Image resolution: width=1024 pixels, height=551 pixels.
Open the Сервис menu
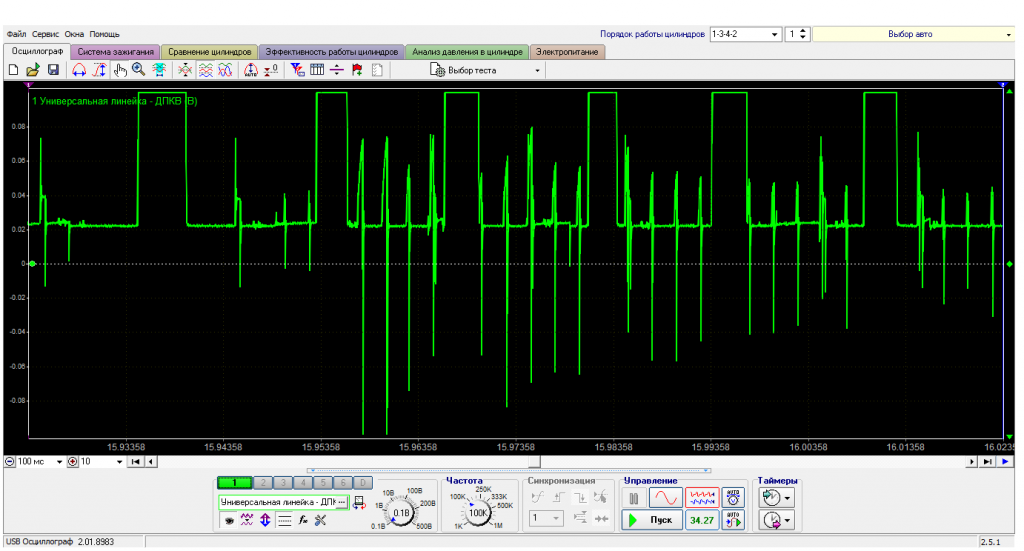point(46,34)
